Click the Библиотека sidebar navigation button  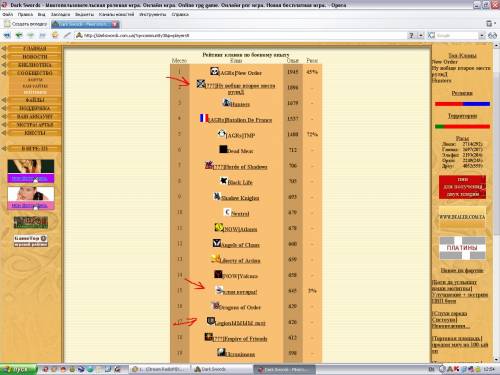[x=35, y=65]
